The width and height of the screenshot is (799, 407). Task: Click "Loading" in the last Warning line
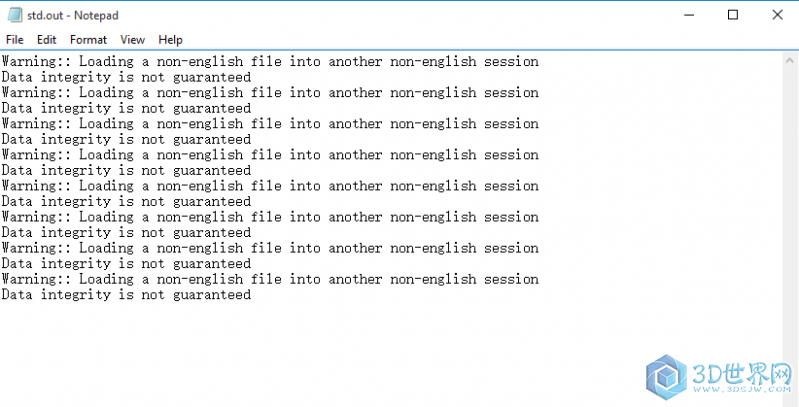point(106,279)
